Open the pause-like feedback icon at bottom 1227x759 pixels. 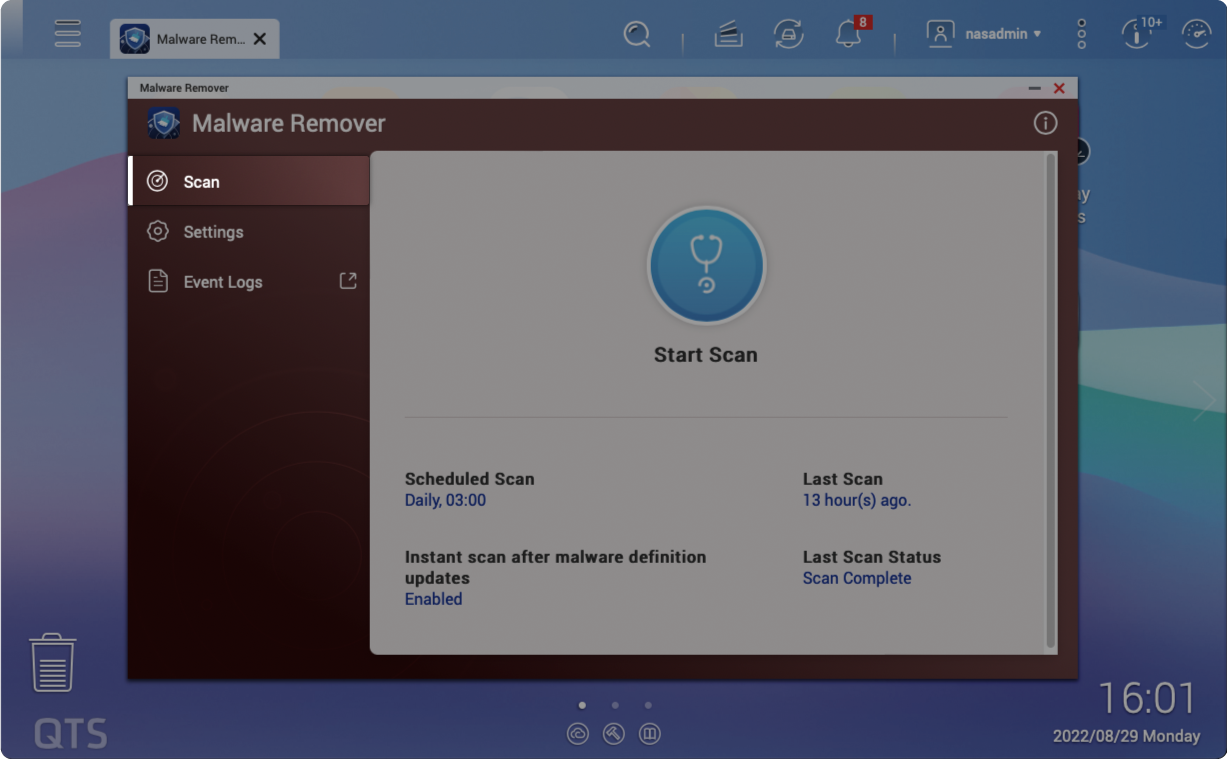click(650, 734)
